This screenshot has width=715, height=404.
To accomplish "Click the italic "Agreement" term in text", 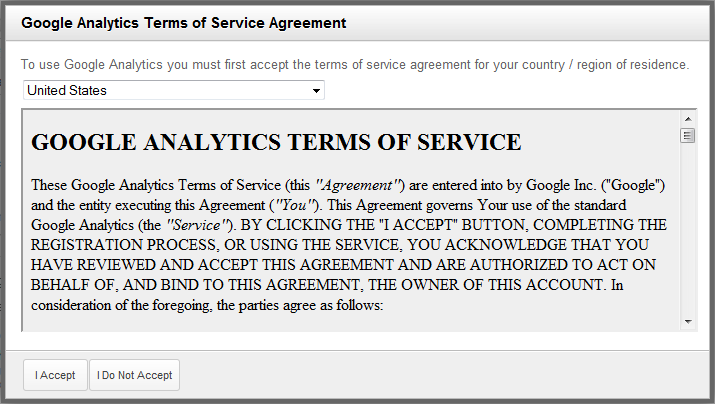I will point(357,185).
